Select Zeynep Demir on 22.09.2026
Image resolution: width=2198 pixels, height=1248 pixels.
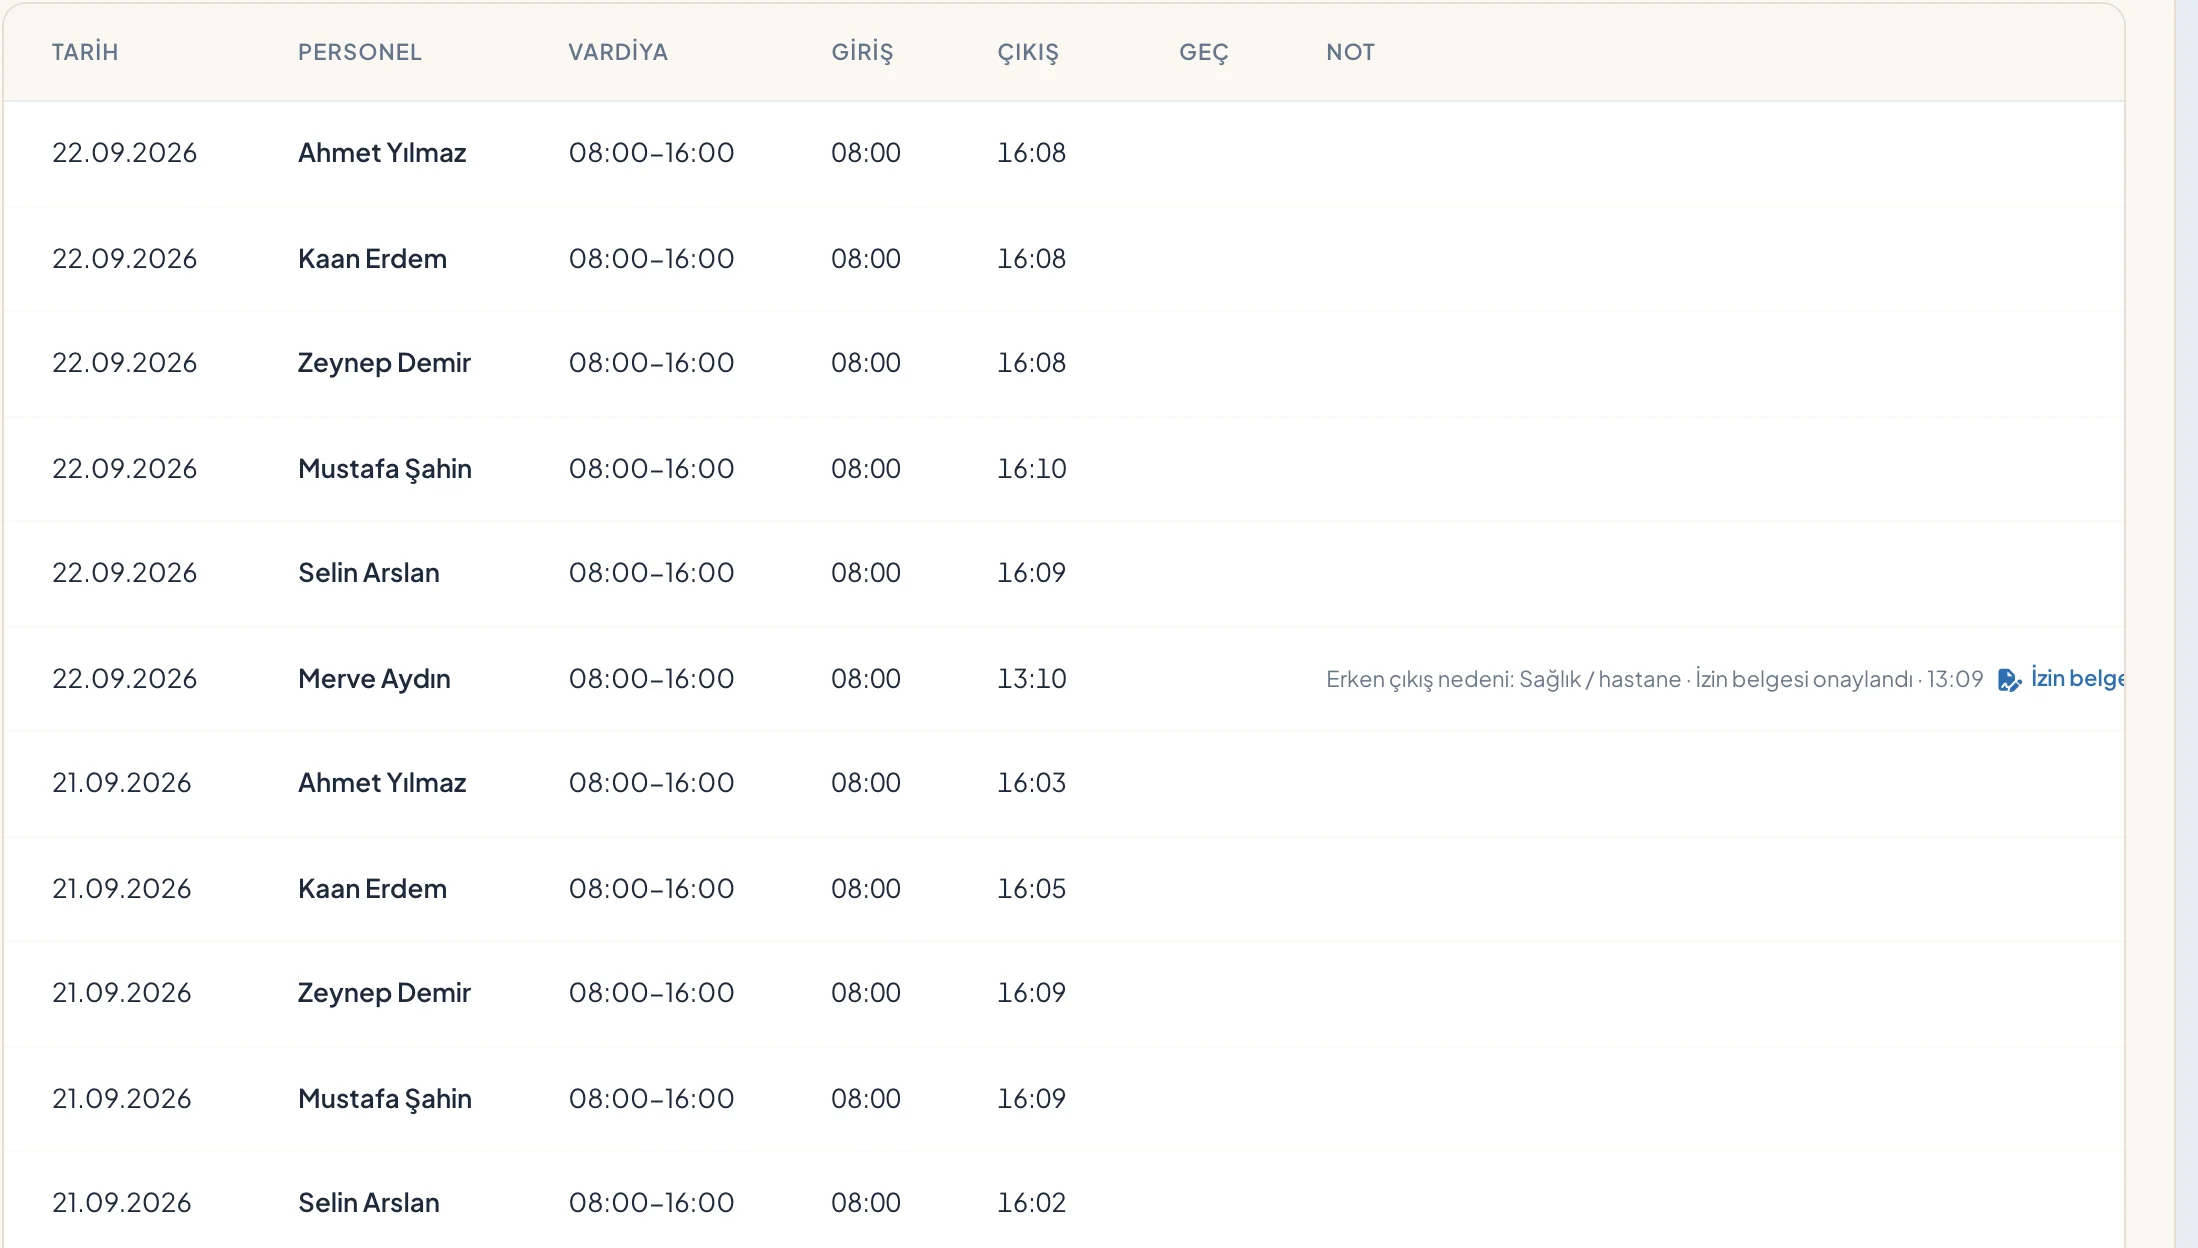(x=384, y=363)
